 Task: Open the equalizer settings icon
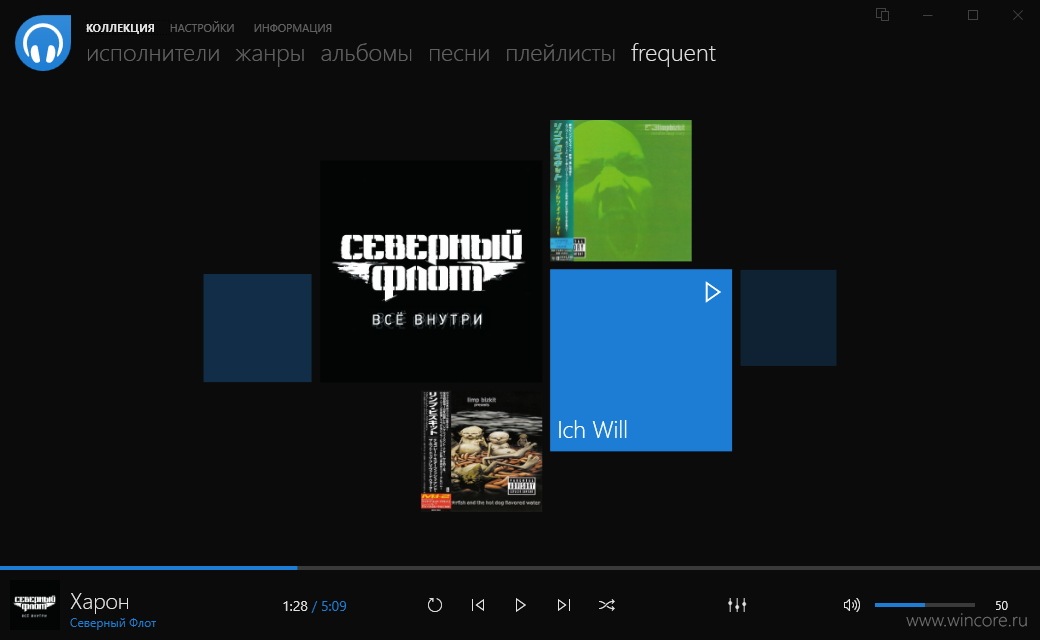coord(737,605)
